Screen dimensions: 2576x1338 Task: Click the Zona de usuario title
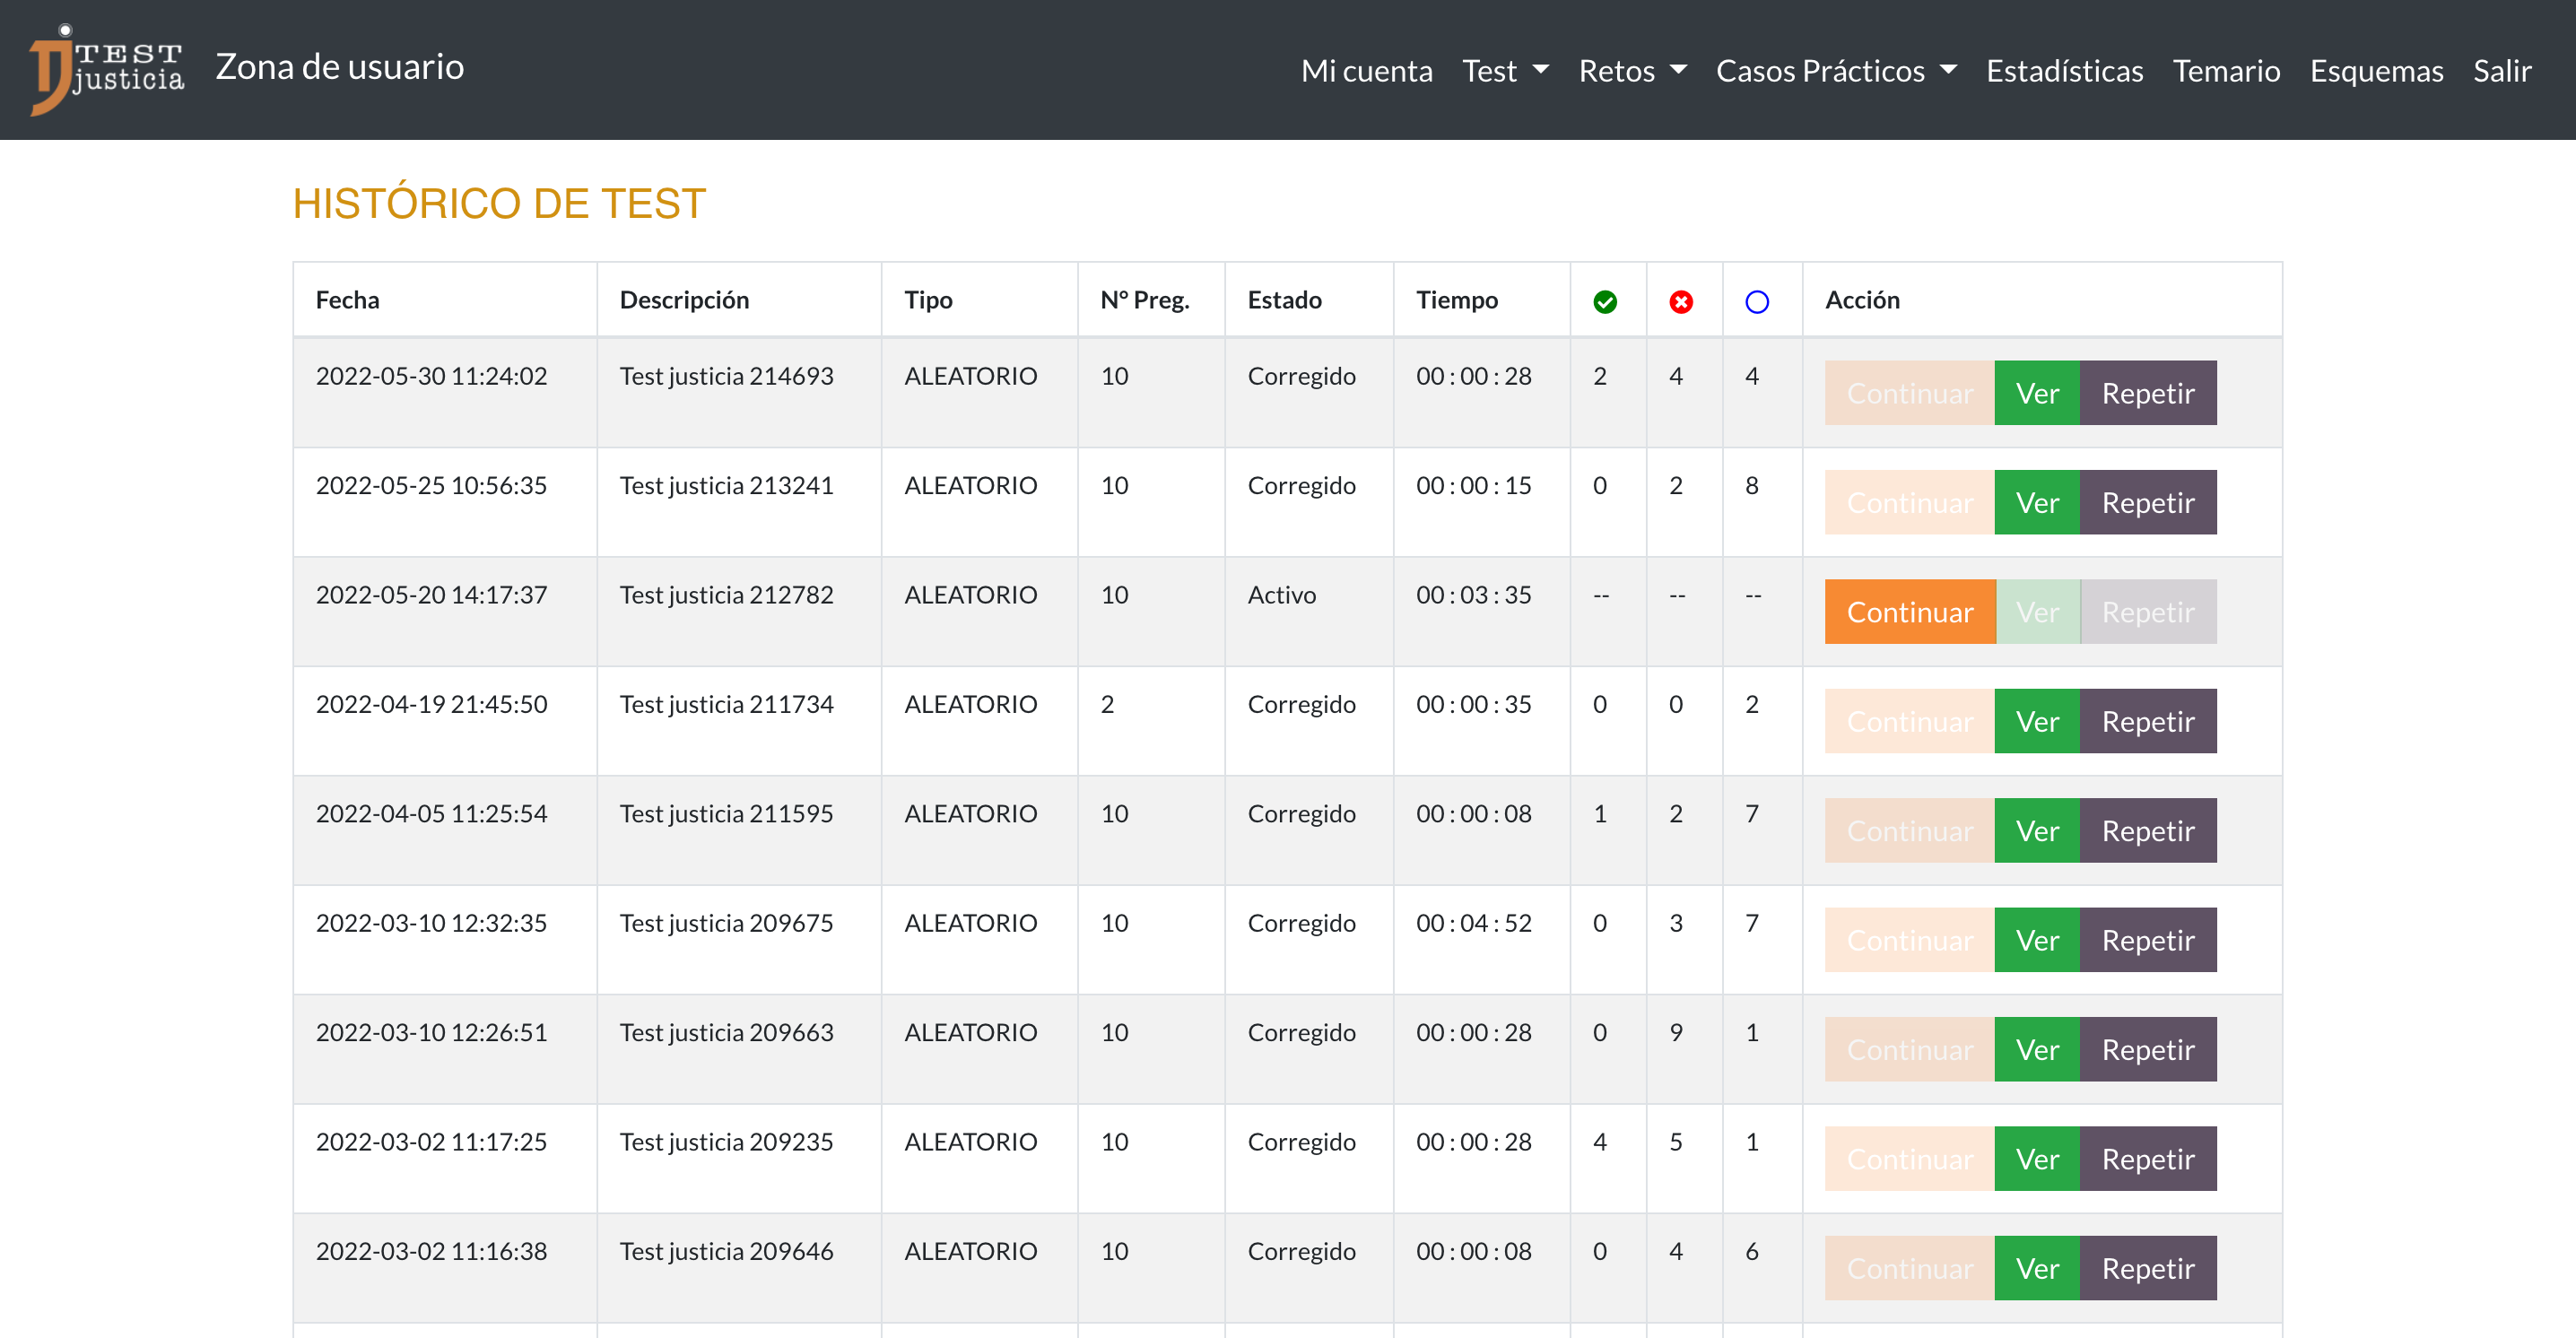click(x=340, y=66)
